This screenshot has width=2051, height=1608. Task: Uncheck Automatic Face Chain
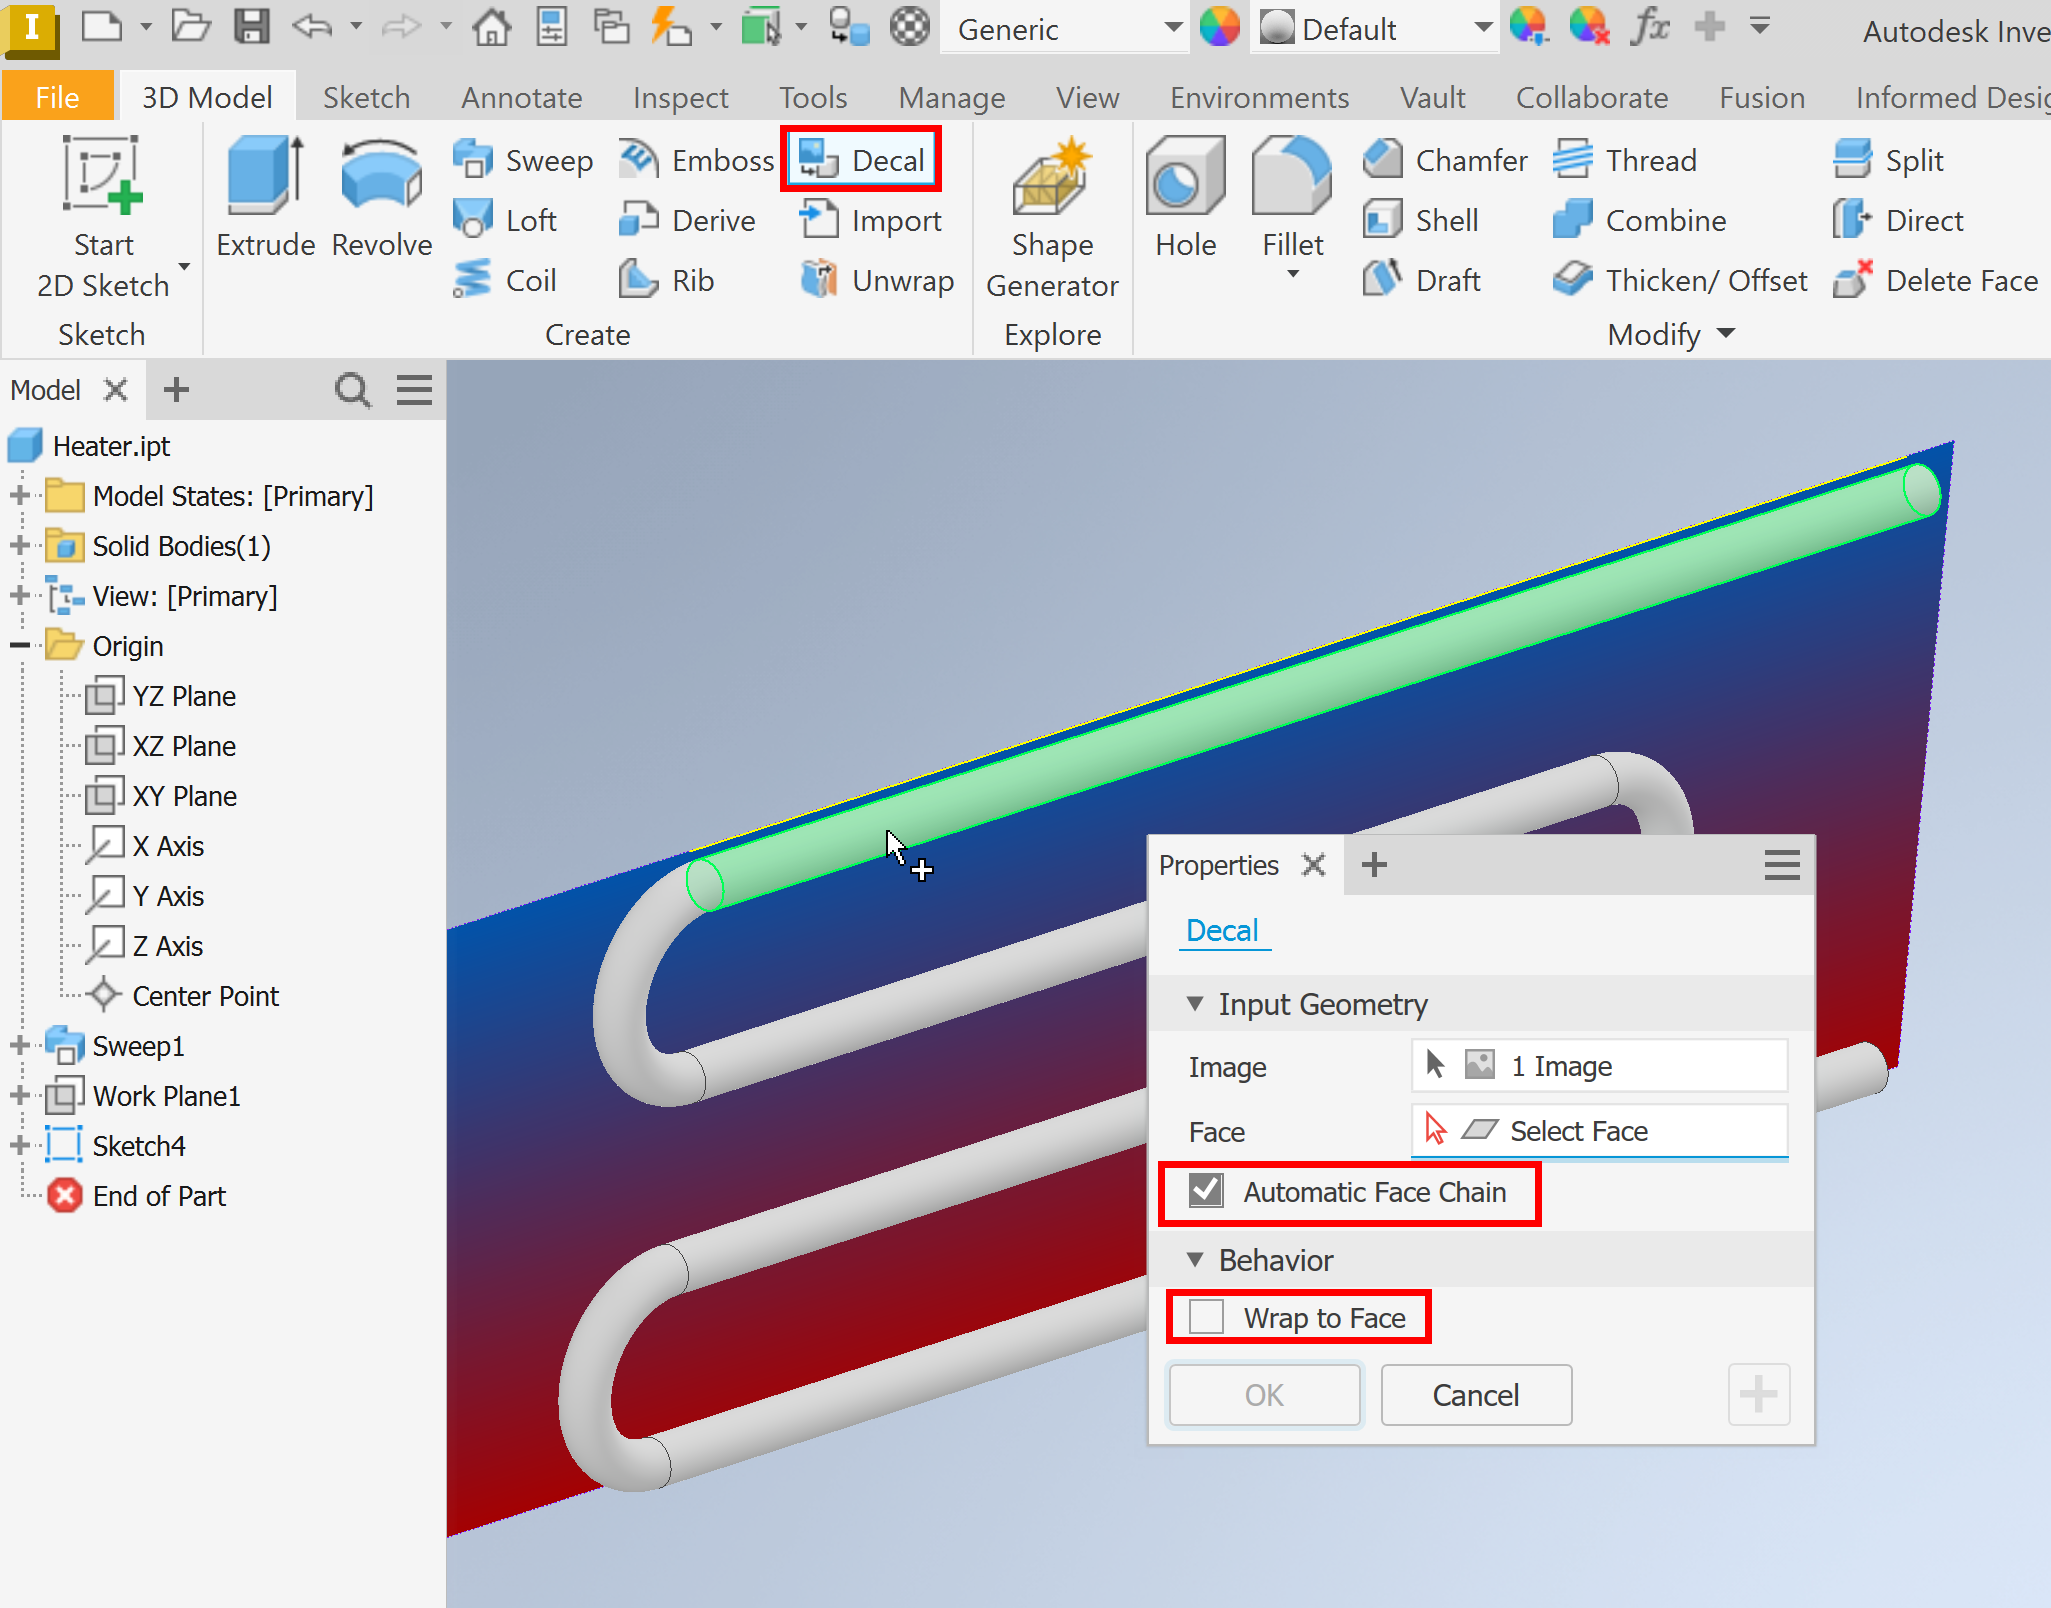click(x=1206, y=1190)
